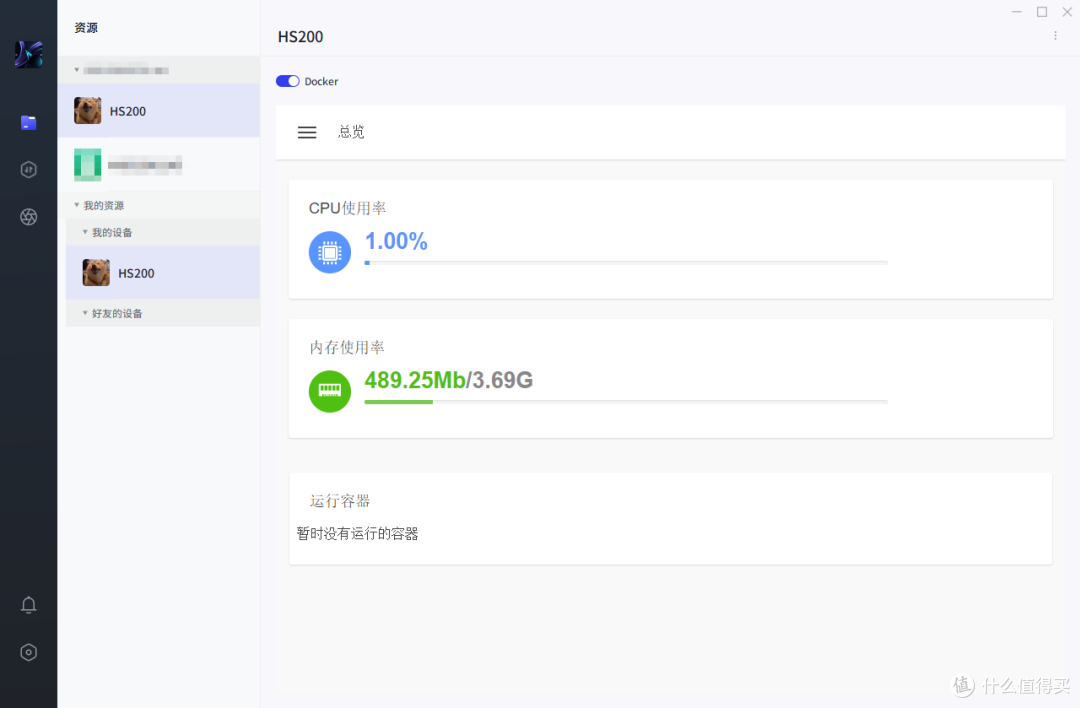Click the blue CPU chip icon
This screenshot has width=1080, height=708.
click(330, 252)
